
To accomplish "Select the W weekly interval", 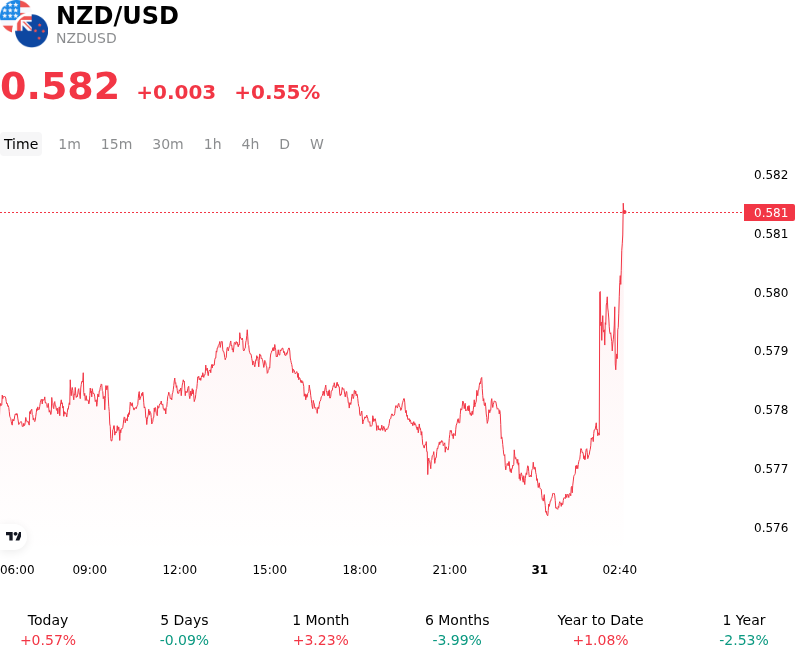I will 317,144.
